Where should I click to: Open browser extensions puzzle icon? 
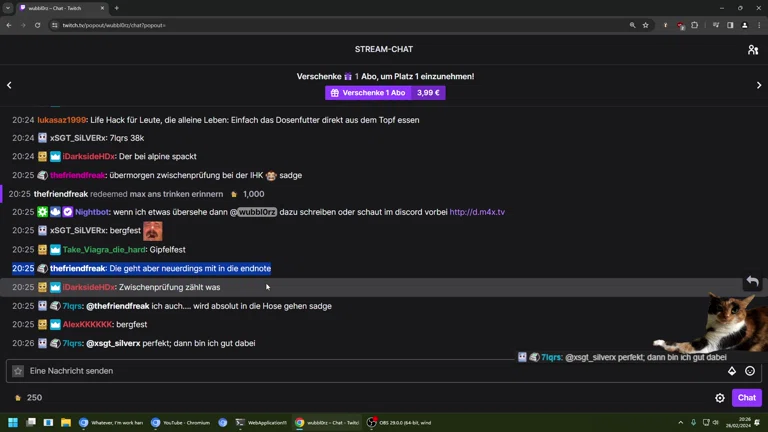click(695, 25)
